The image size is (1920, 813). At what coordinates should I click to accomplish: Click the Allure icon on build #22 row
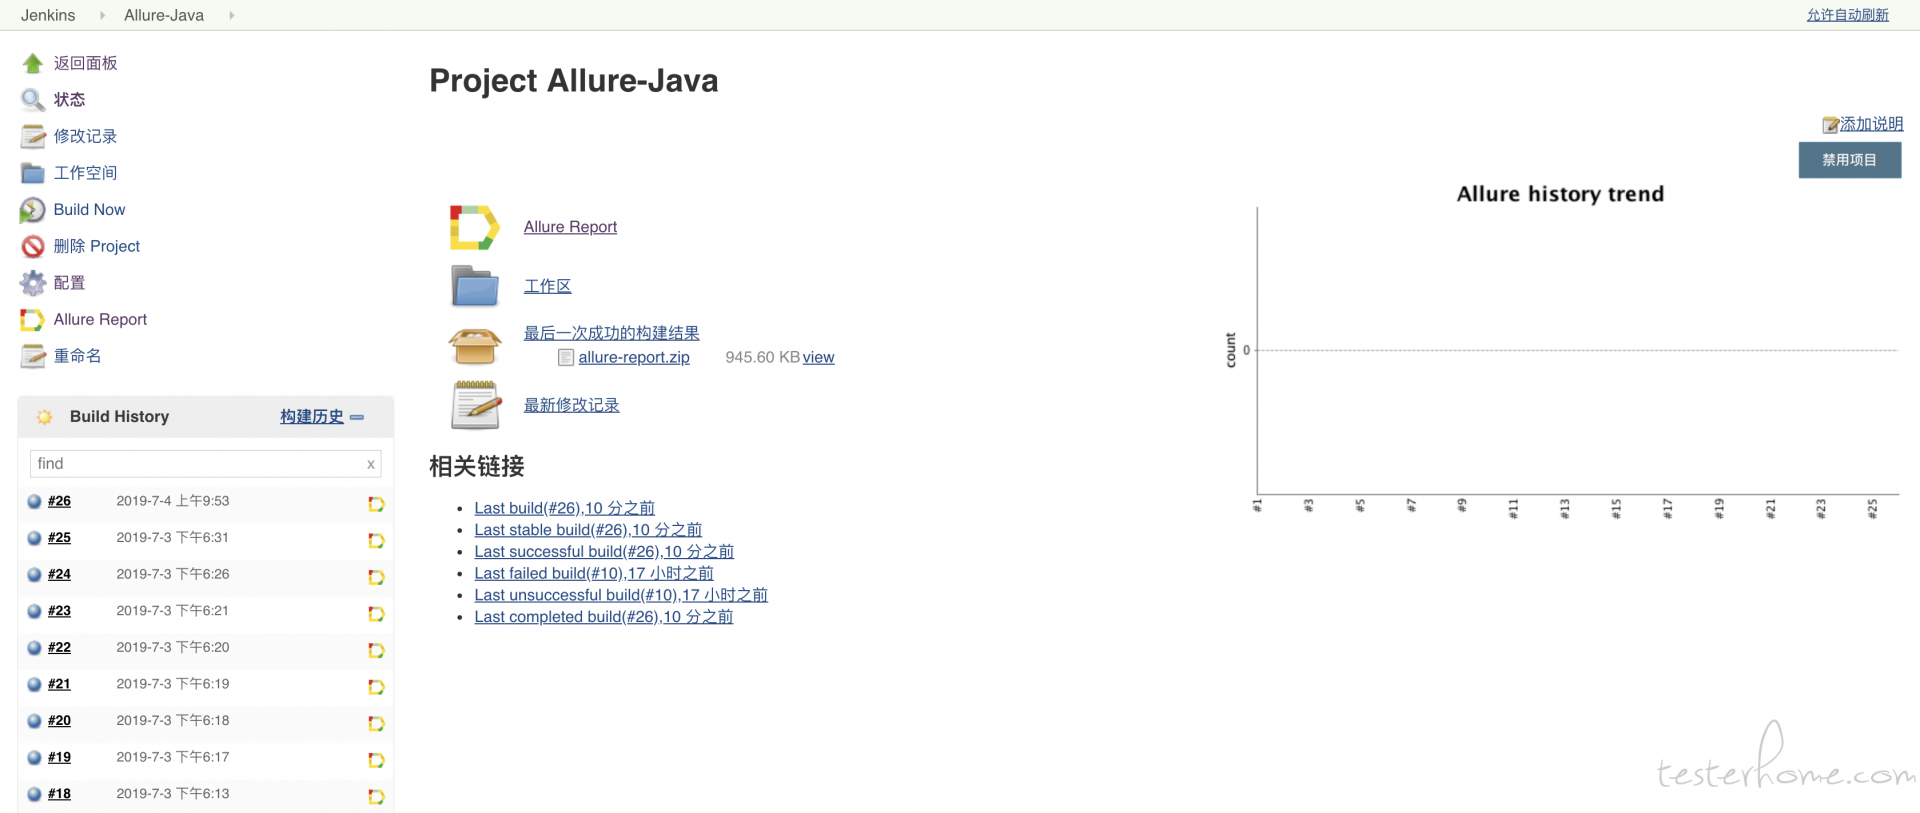376,651
